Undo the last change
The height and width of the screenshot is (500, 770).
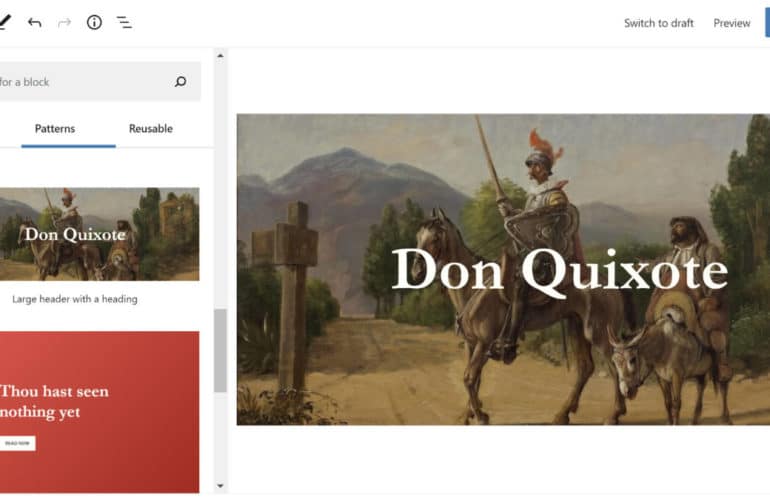tap(34, 23)
